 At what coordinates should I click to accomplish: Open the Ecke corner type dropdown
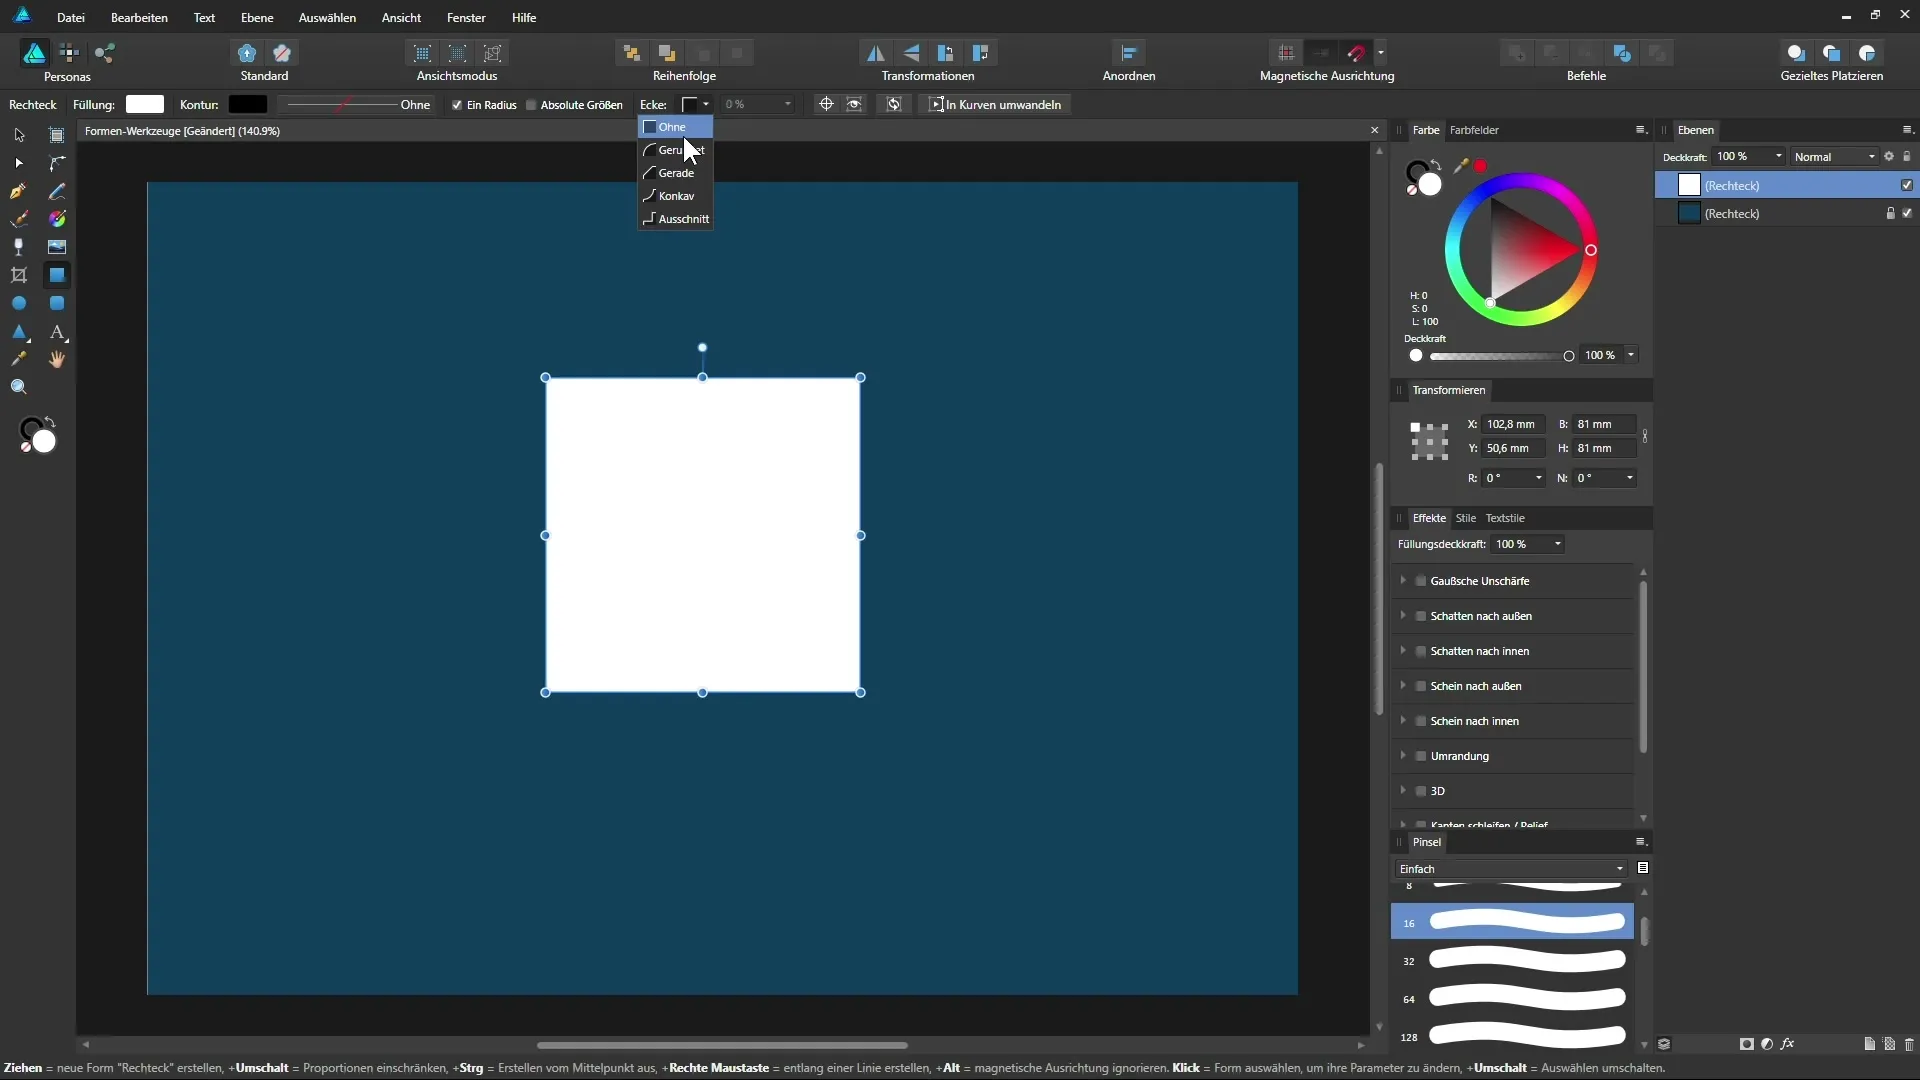(696, 104)
